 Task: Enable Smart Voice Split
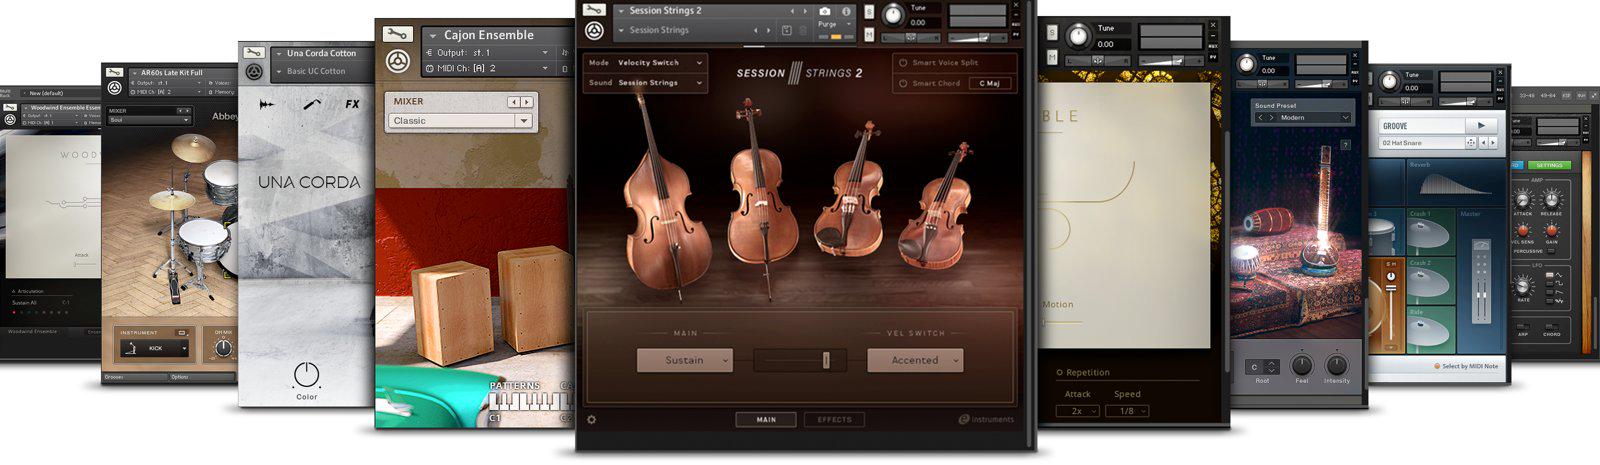(903, 63)
